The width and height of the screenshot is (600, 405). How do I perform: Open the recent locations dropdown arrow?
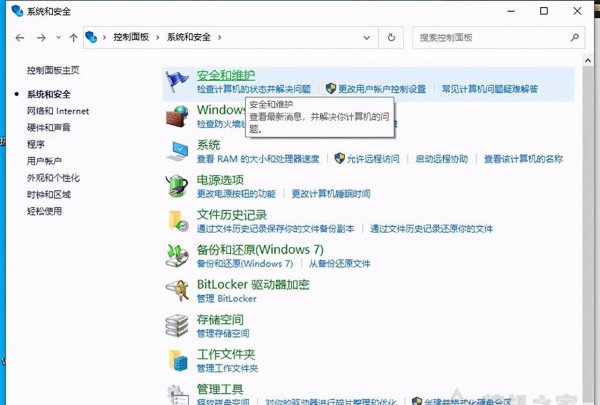(x=58, y=38)
